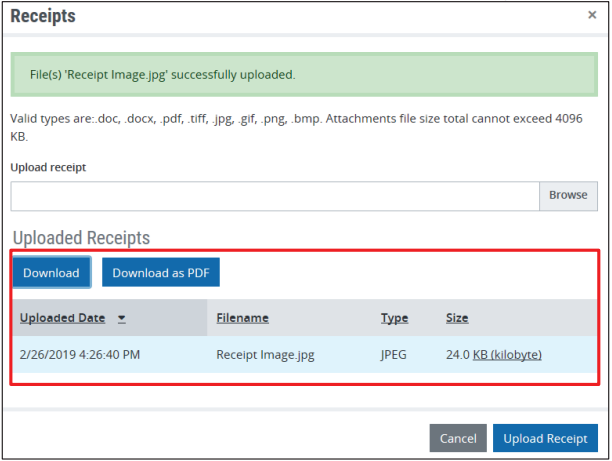Click the 2/26/2019 4:26:40 PM date cell
The width and height of the screenshot is (612, 461).
click(80, 354)
